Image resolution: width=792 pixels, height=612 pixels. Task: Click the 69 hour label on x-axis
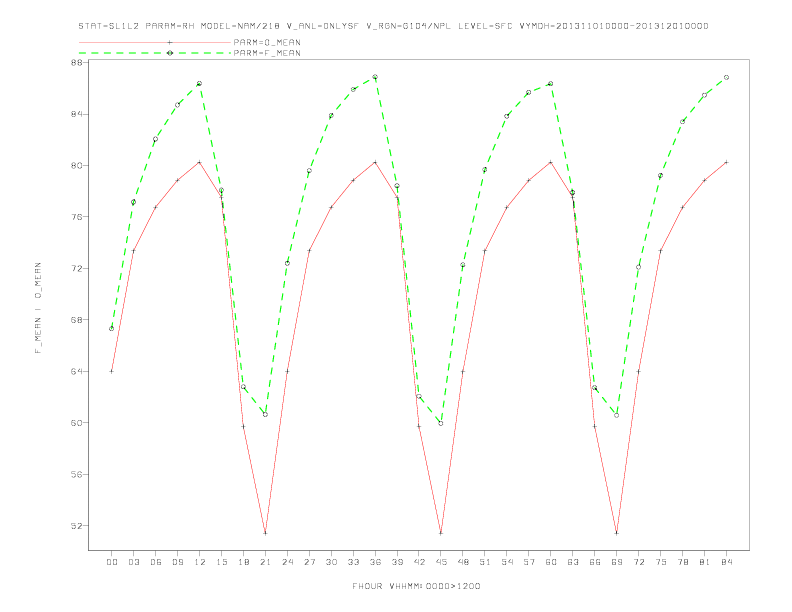coord(617,562)
